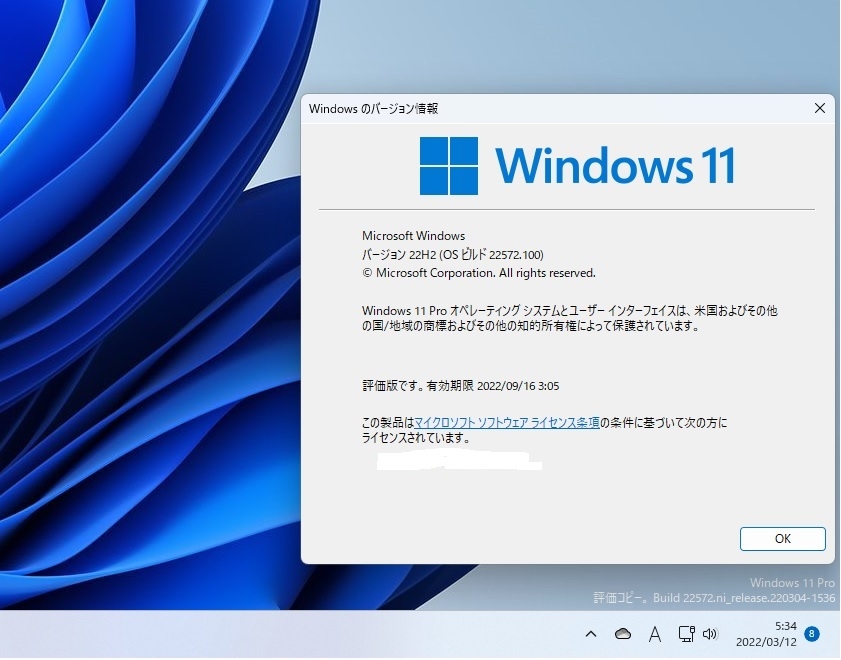This screenshot has width=841, height=660.
Task: Open the network status tray icon
Action: tap(686, 634)
